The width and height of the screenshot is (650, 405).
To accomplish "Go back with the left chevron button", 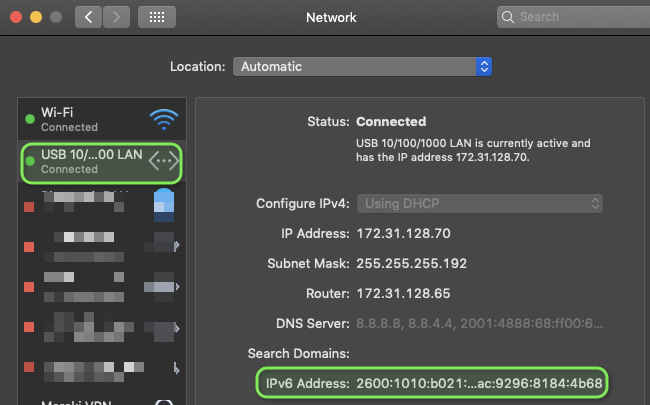I will (88, 17).
